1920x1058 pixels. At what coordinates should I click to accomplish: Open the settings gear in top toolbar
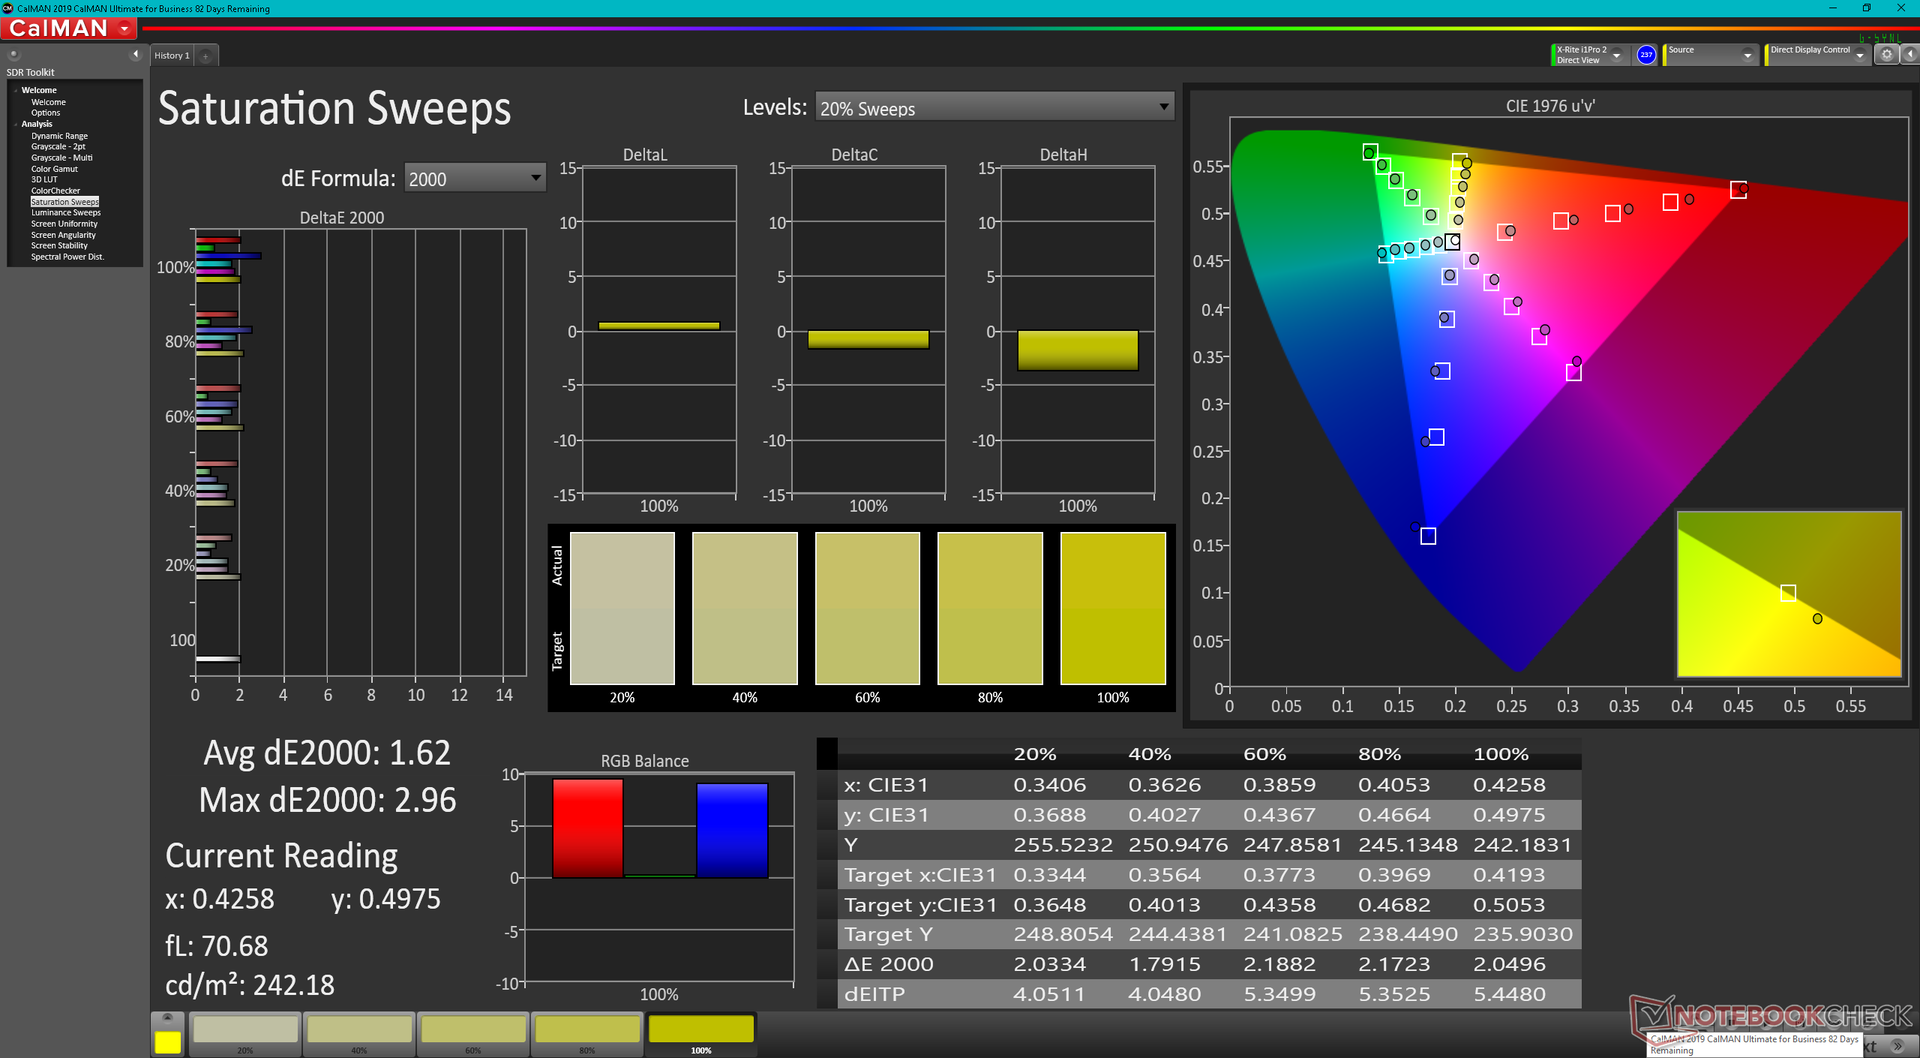1886,55
